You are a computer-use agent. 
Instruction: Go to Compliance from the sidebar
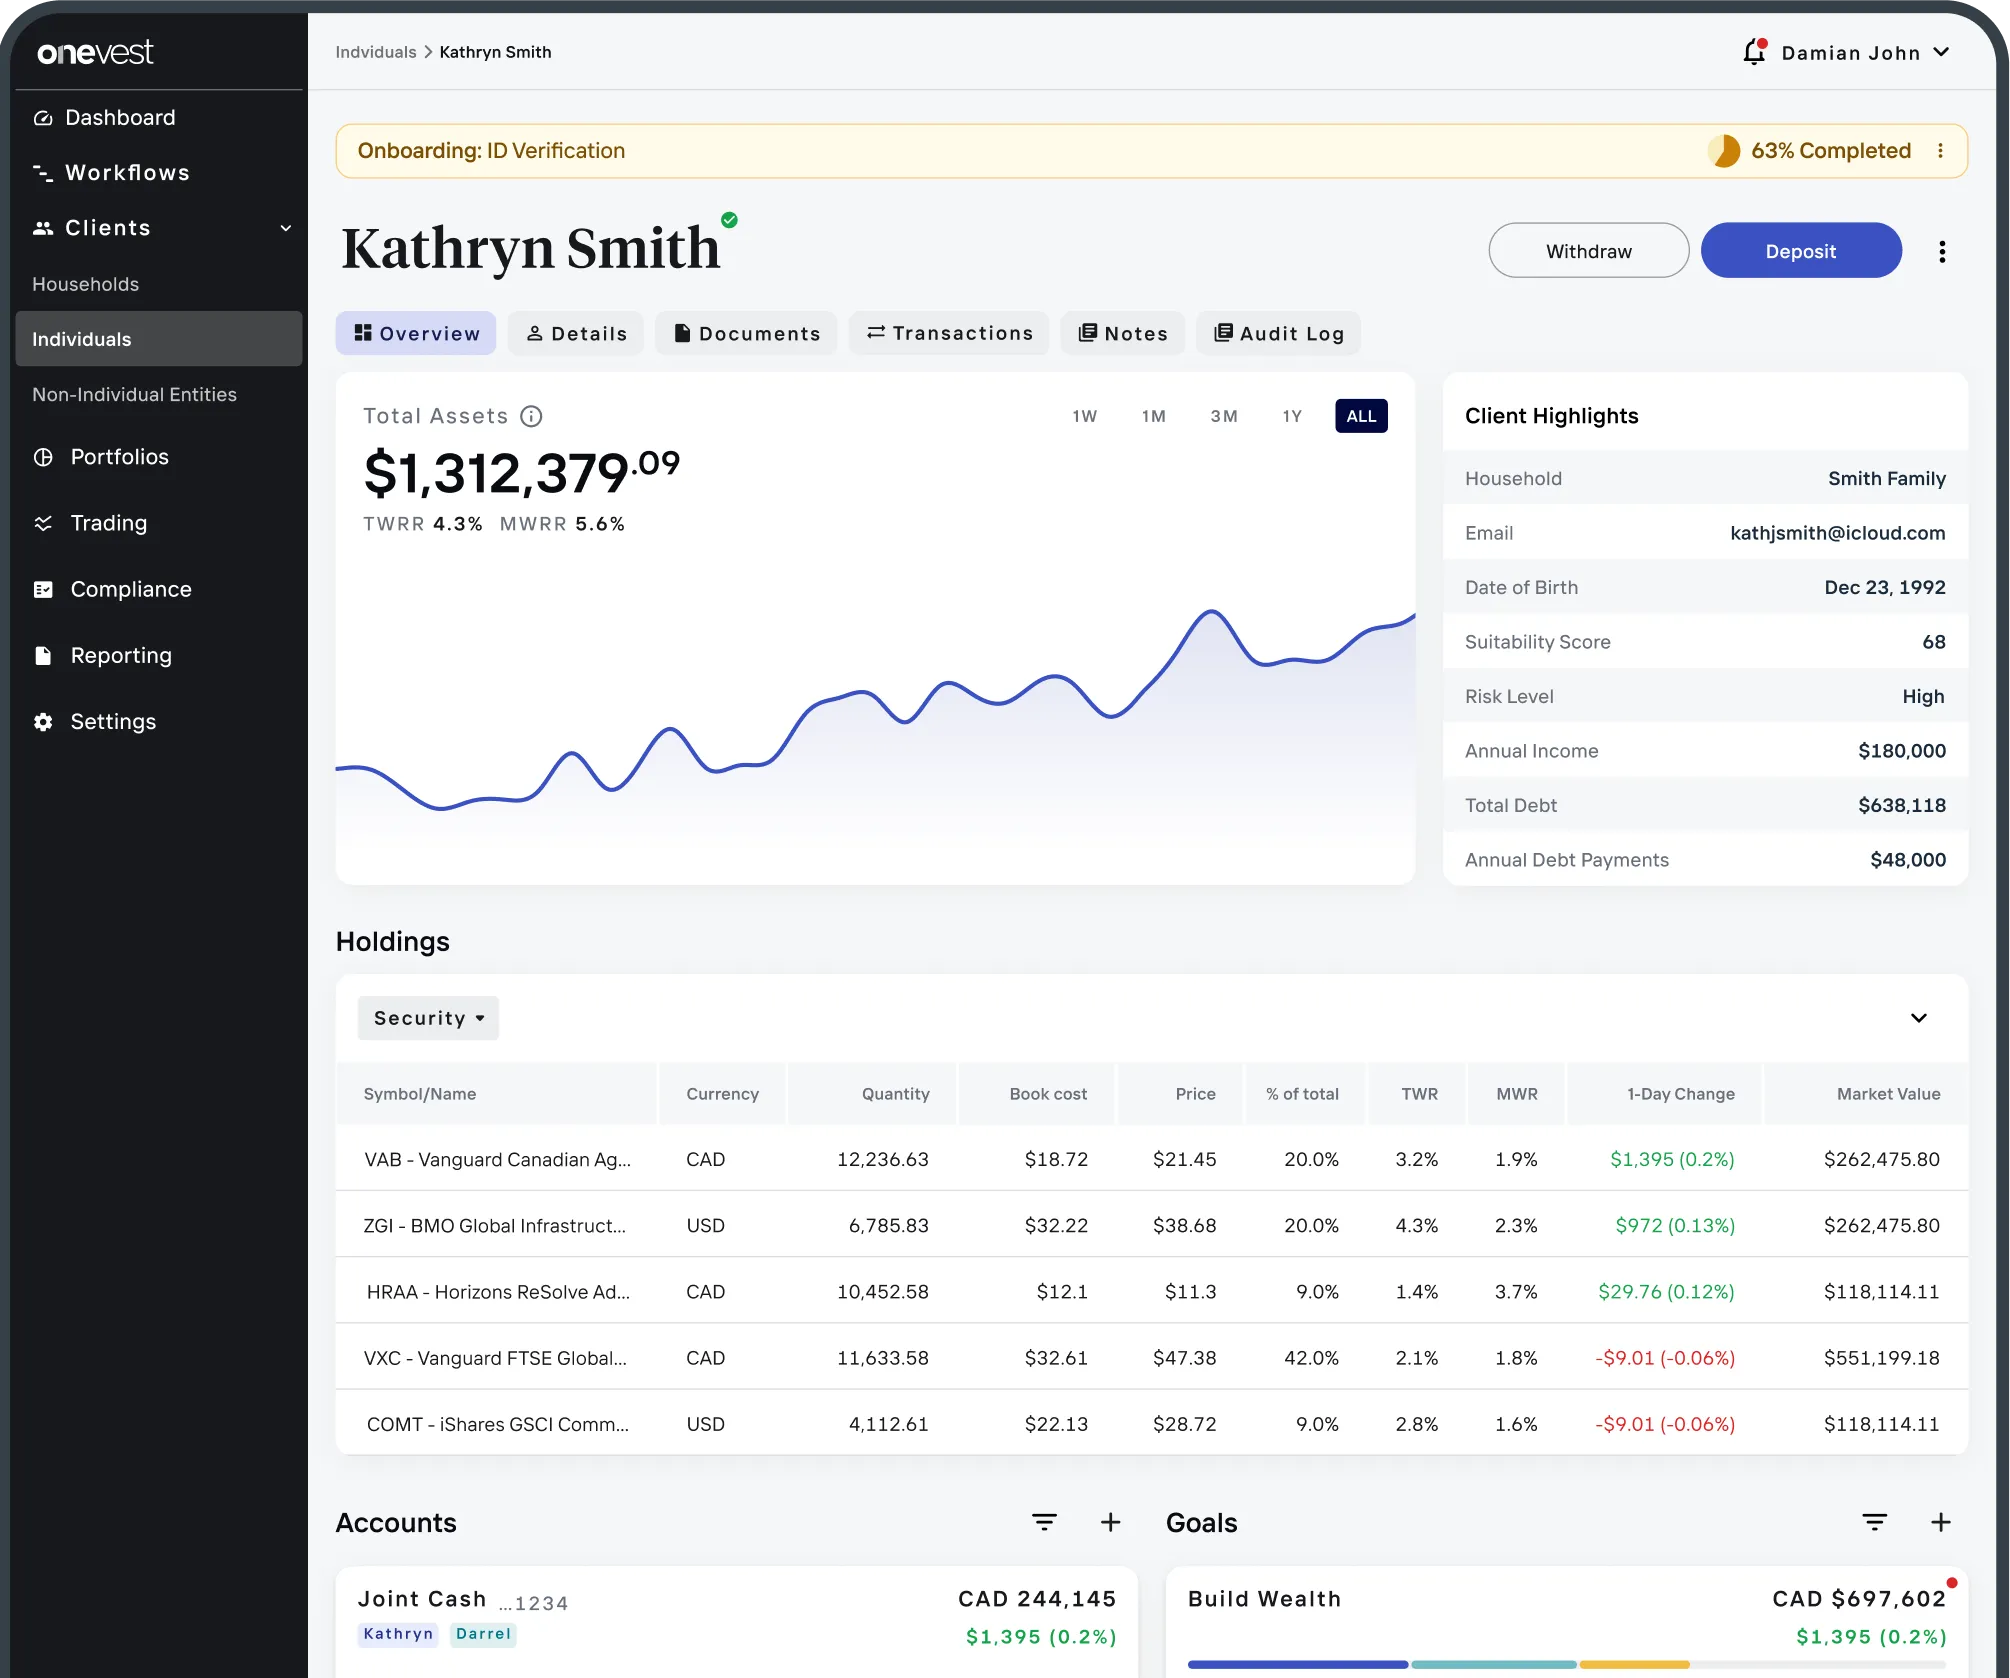[130, 589]
